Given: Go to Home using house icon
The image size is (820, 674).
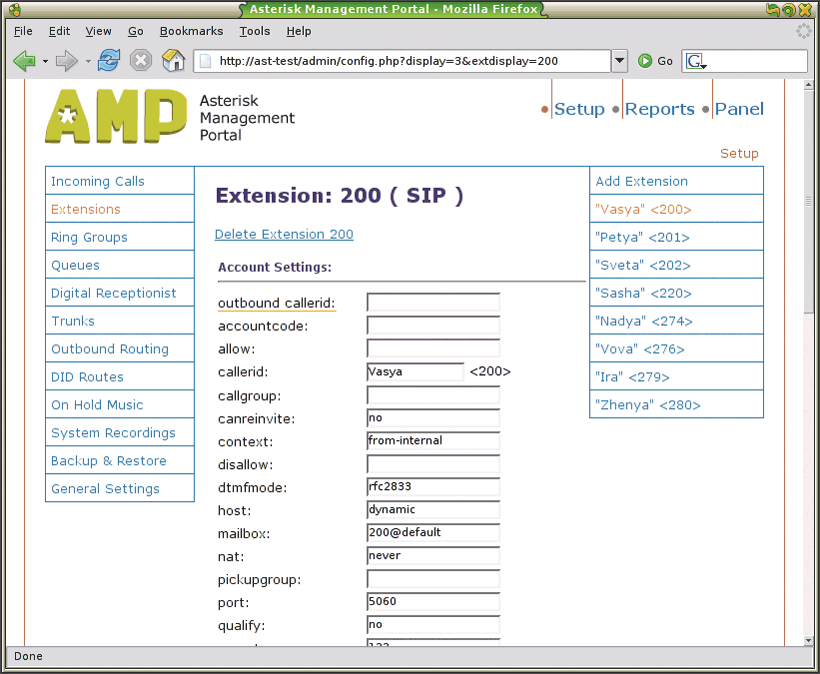Looking at the screenshot, I should pos(174,61).
